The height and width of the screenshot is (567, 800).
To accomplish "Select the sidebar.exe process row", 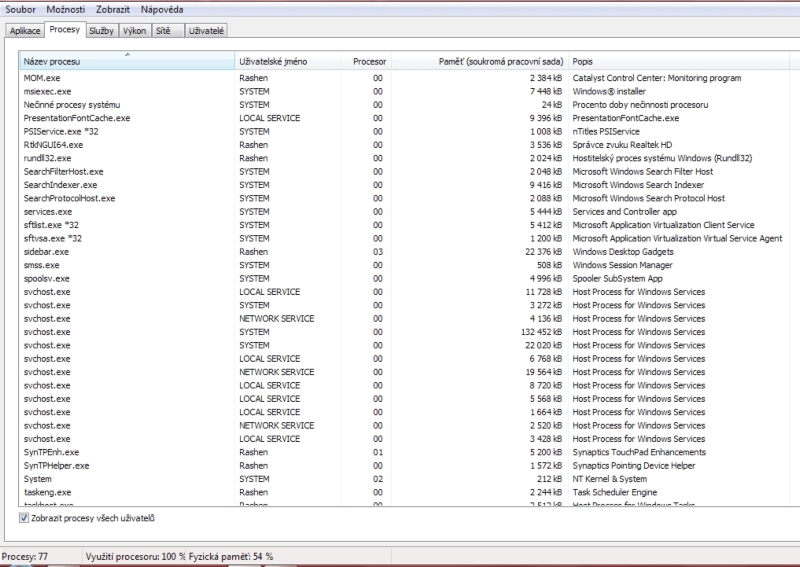I will click(x=47, y=252).
